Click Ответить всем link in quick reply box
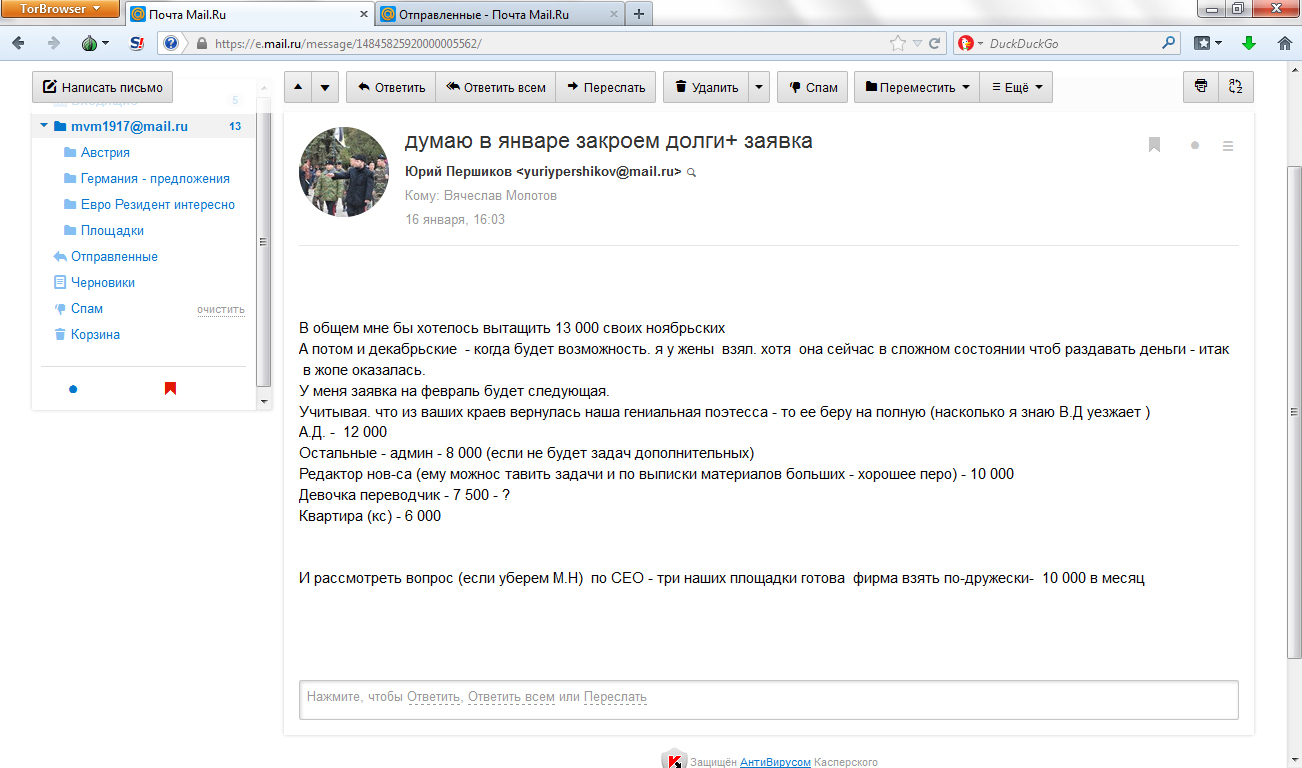Viewport: 1302px width, 768px height. click(511, 697)
